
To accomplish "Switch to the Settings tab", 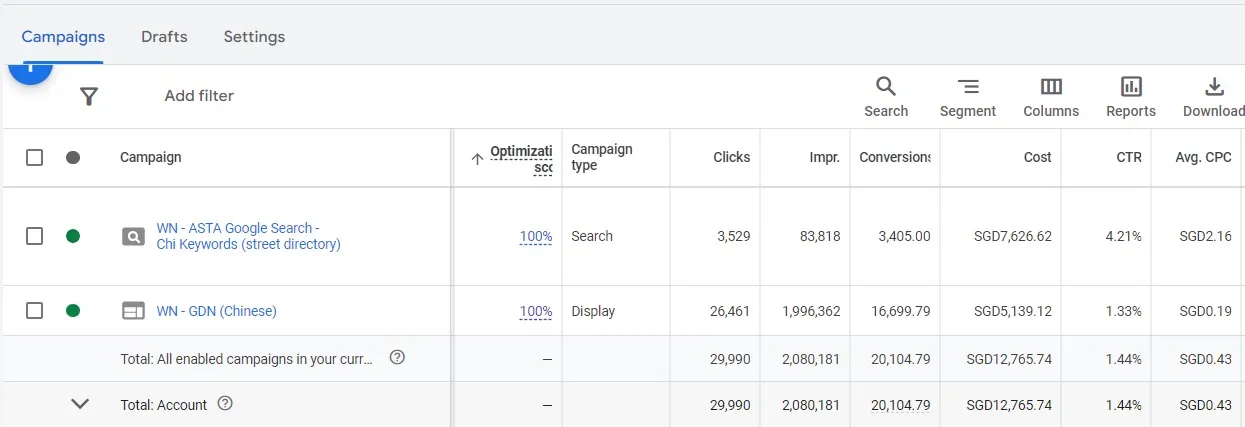I will click(x=254, y=37).
